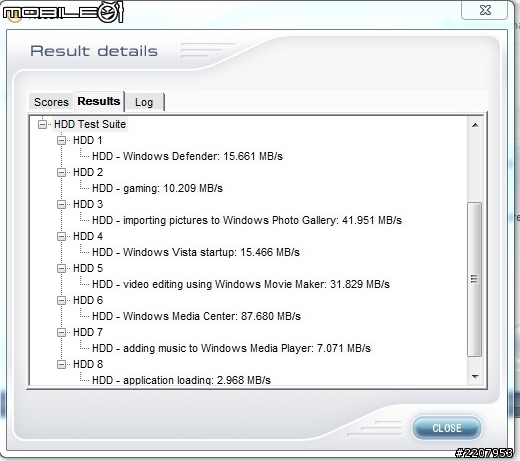Select the Windows Photo Gallery 41.951 MB/s row
This screenshot has width=520, height=461.
pos(247,220)
